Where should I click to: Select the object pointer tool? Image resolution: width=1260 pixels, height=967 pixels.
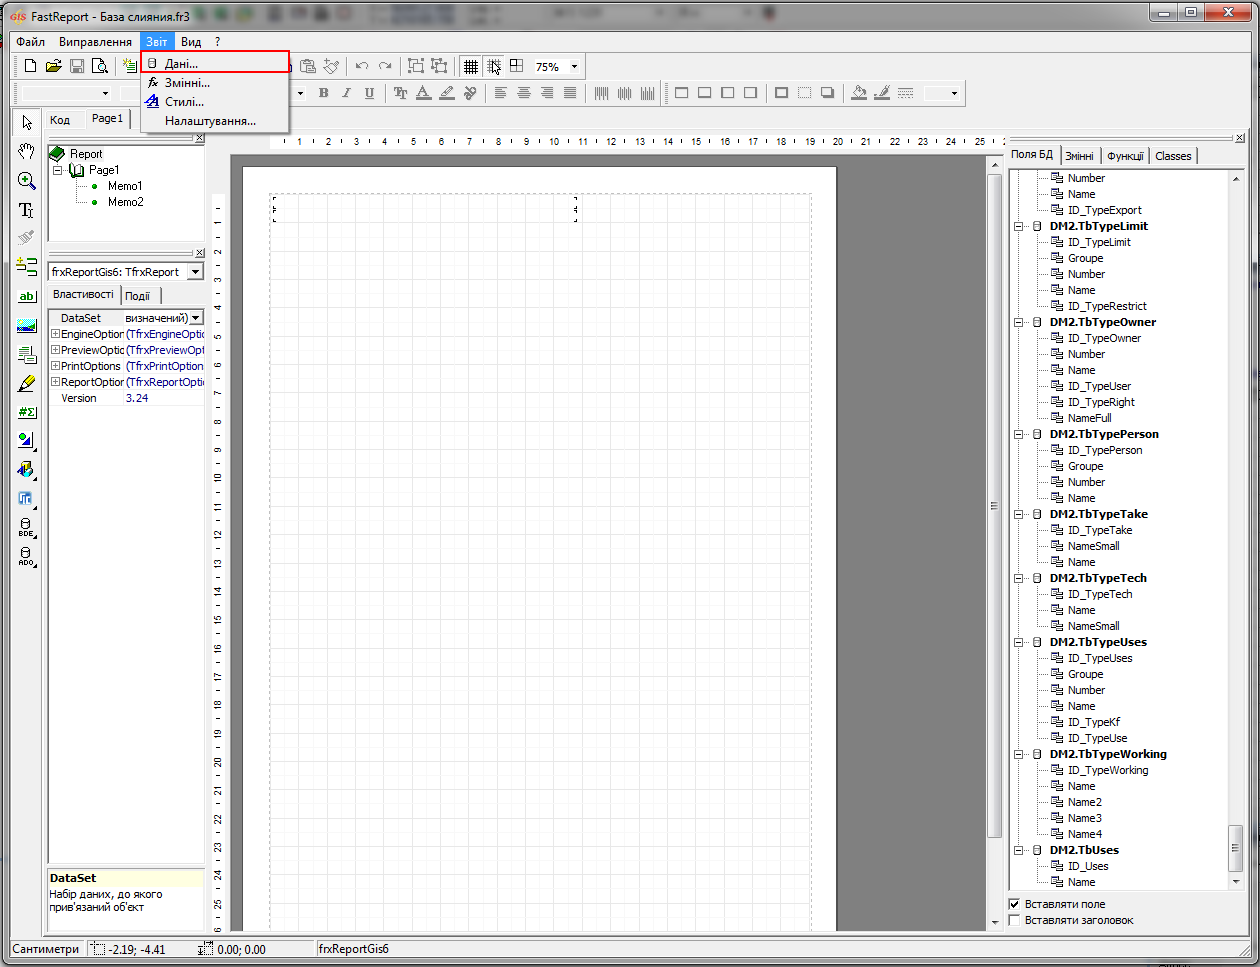(27, 122)
